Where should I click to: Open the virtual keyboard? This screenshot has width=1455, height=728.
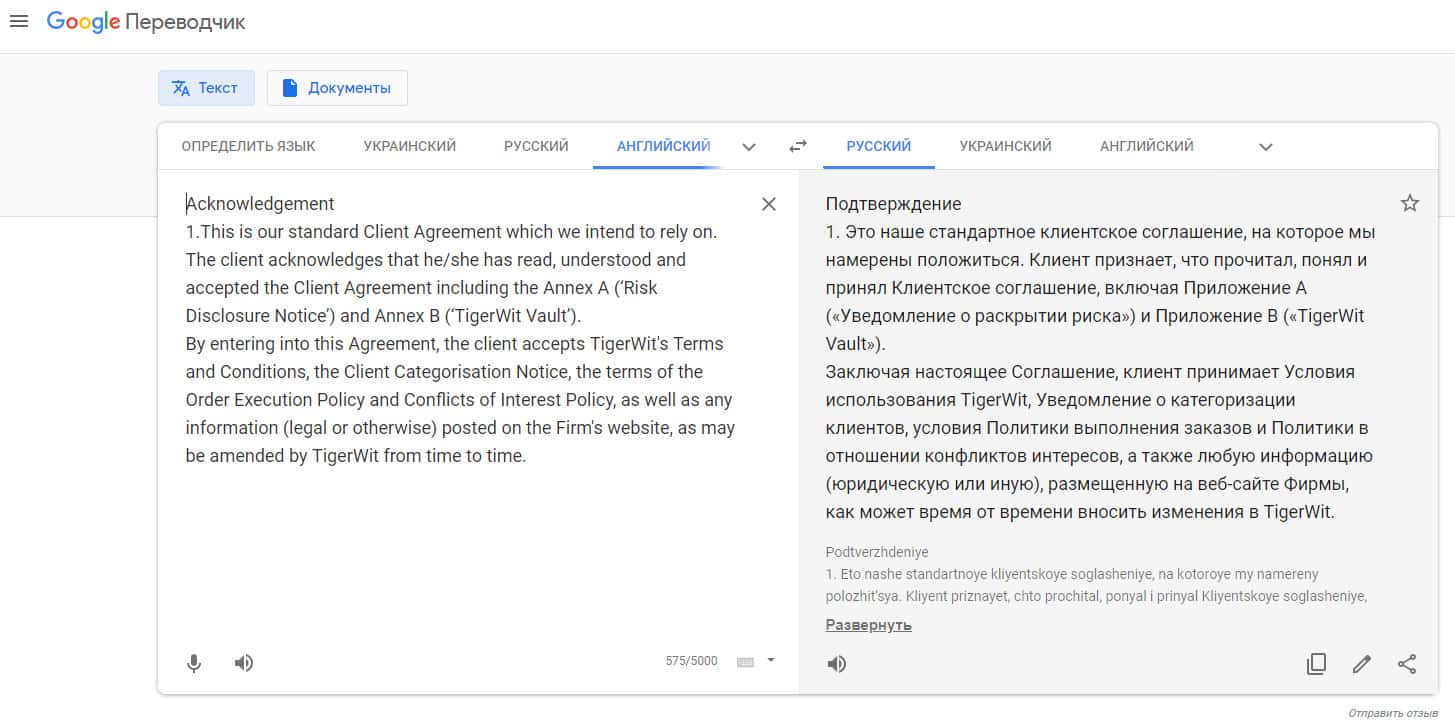pos(745,661)
